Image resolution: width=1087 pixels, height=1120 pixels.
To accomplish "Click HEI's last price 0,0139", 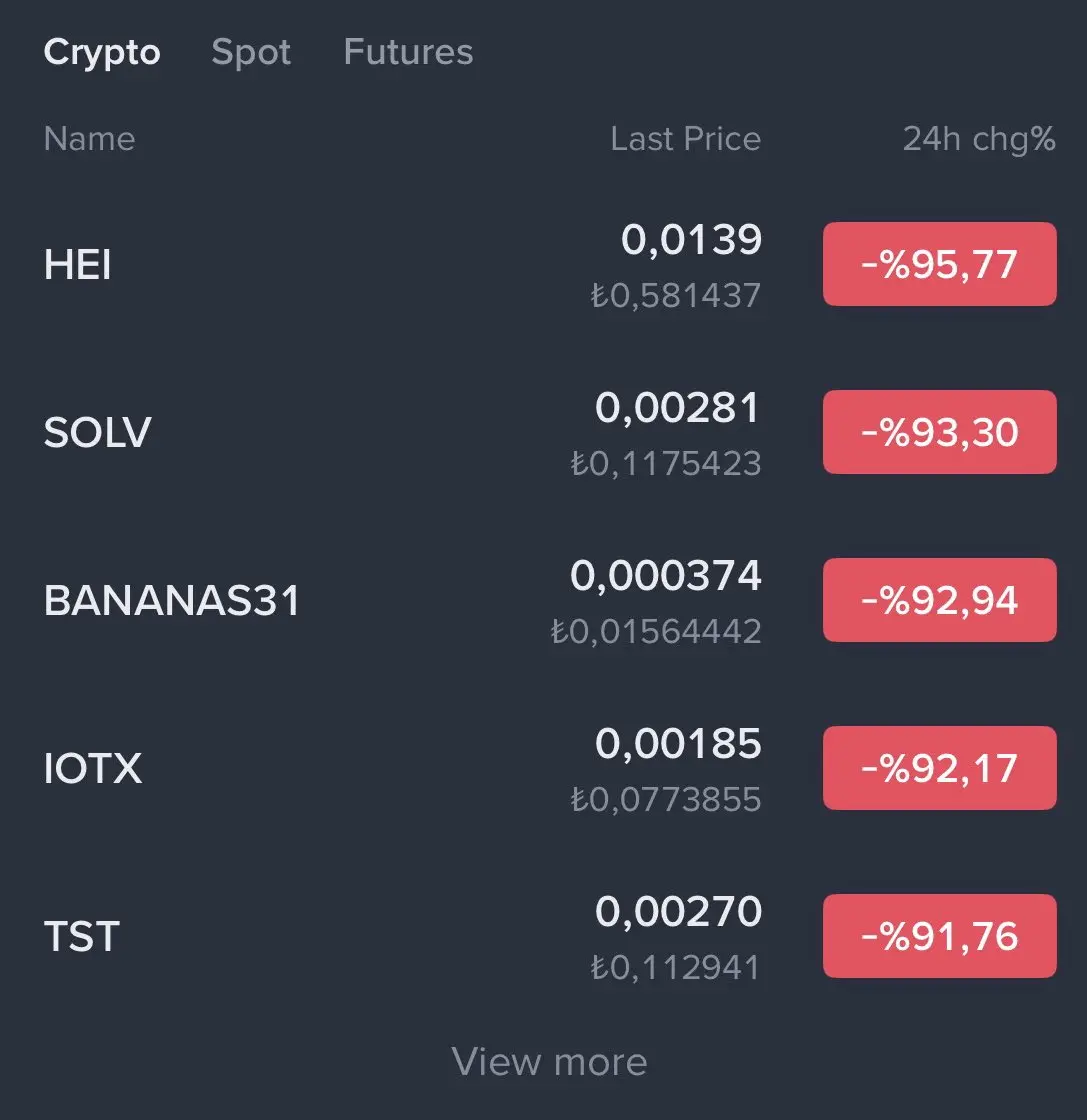I will pos(691,240).
